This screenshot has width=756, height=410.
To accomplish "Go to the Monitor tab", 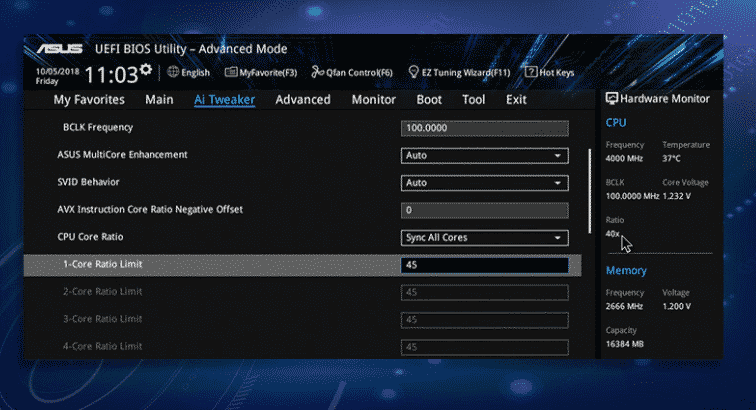I will (374, 99).
